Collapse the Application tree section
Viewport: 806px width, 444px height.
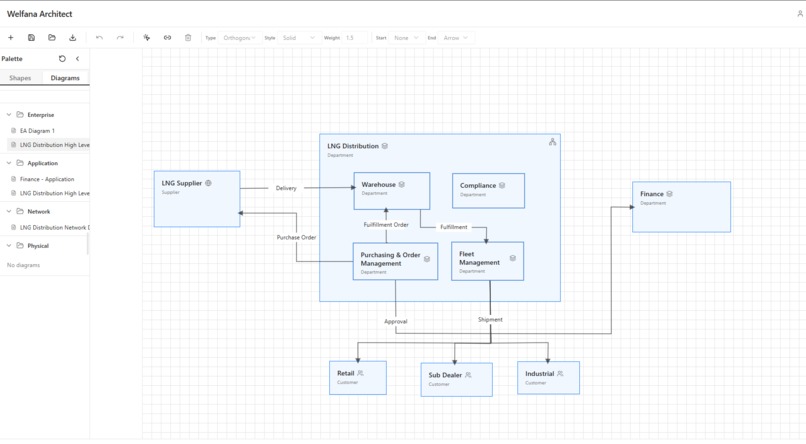(9, 163)
